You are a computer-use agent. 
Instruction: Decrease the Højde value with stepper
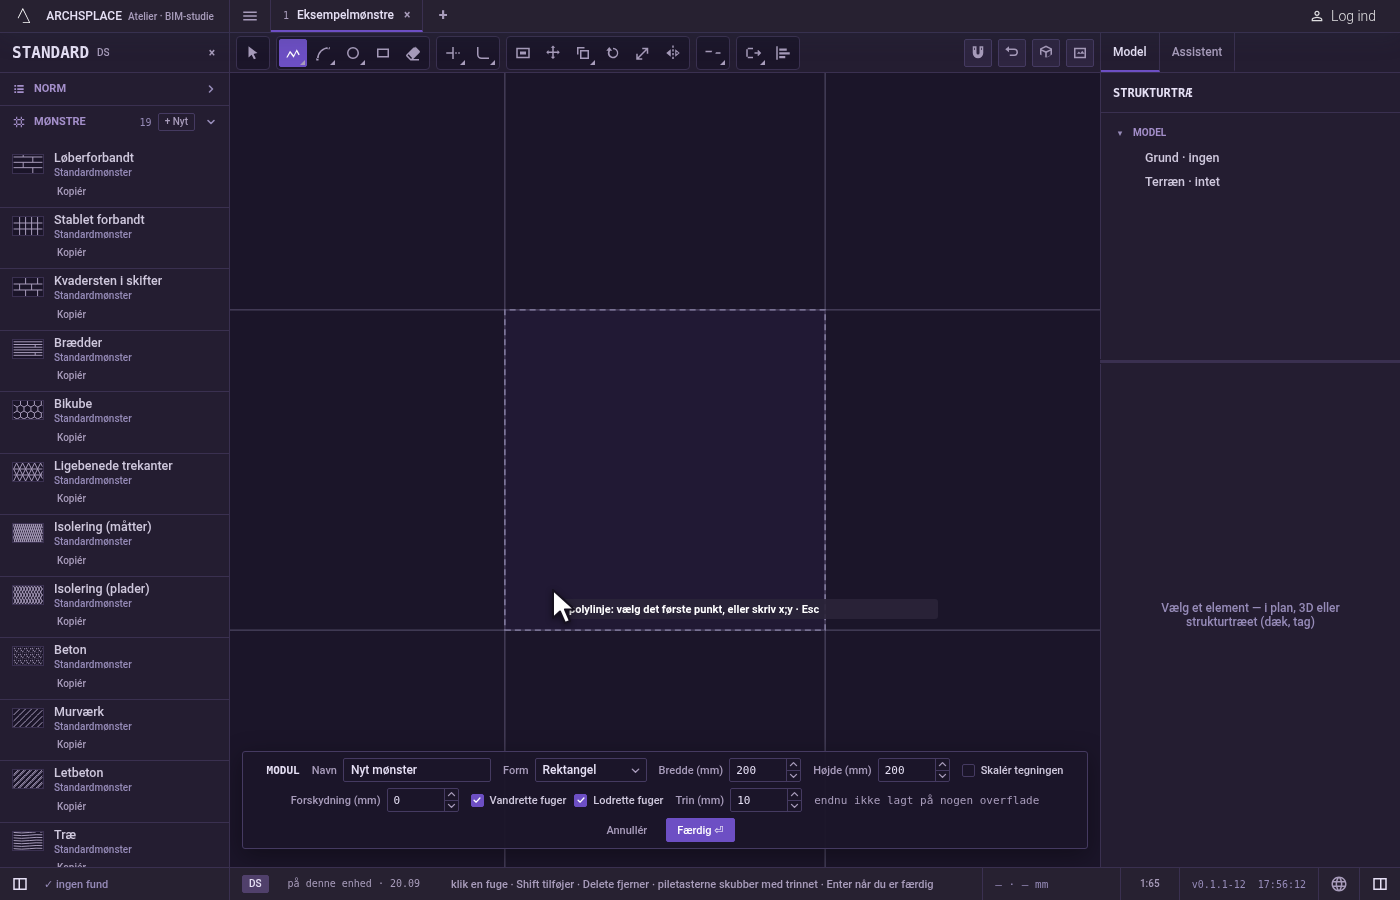tap(942, 776)
